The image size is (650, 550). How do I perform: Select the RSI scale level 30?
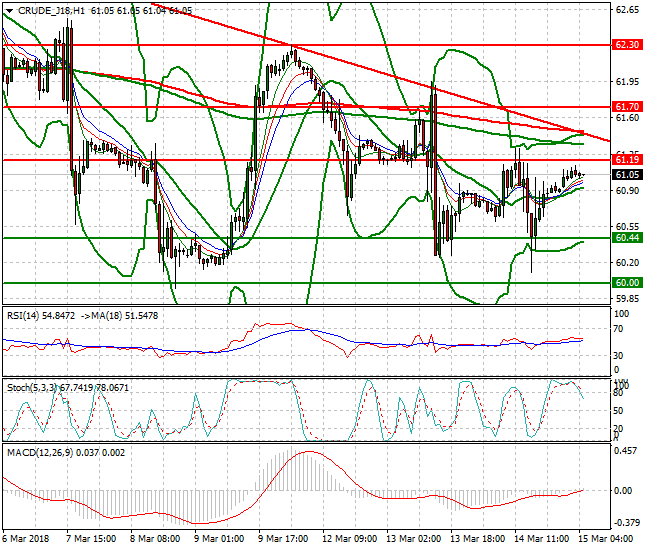618,356
